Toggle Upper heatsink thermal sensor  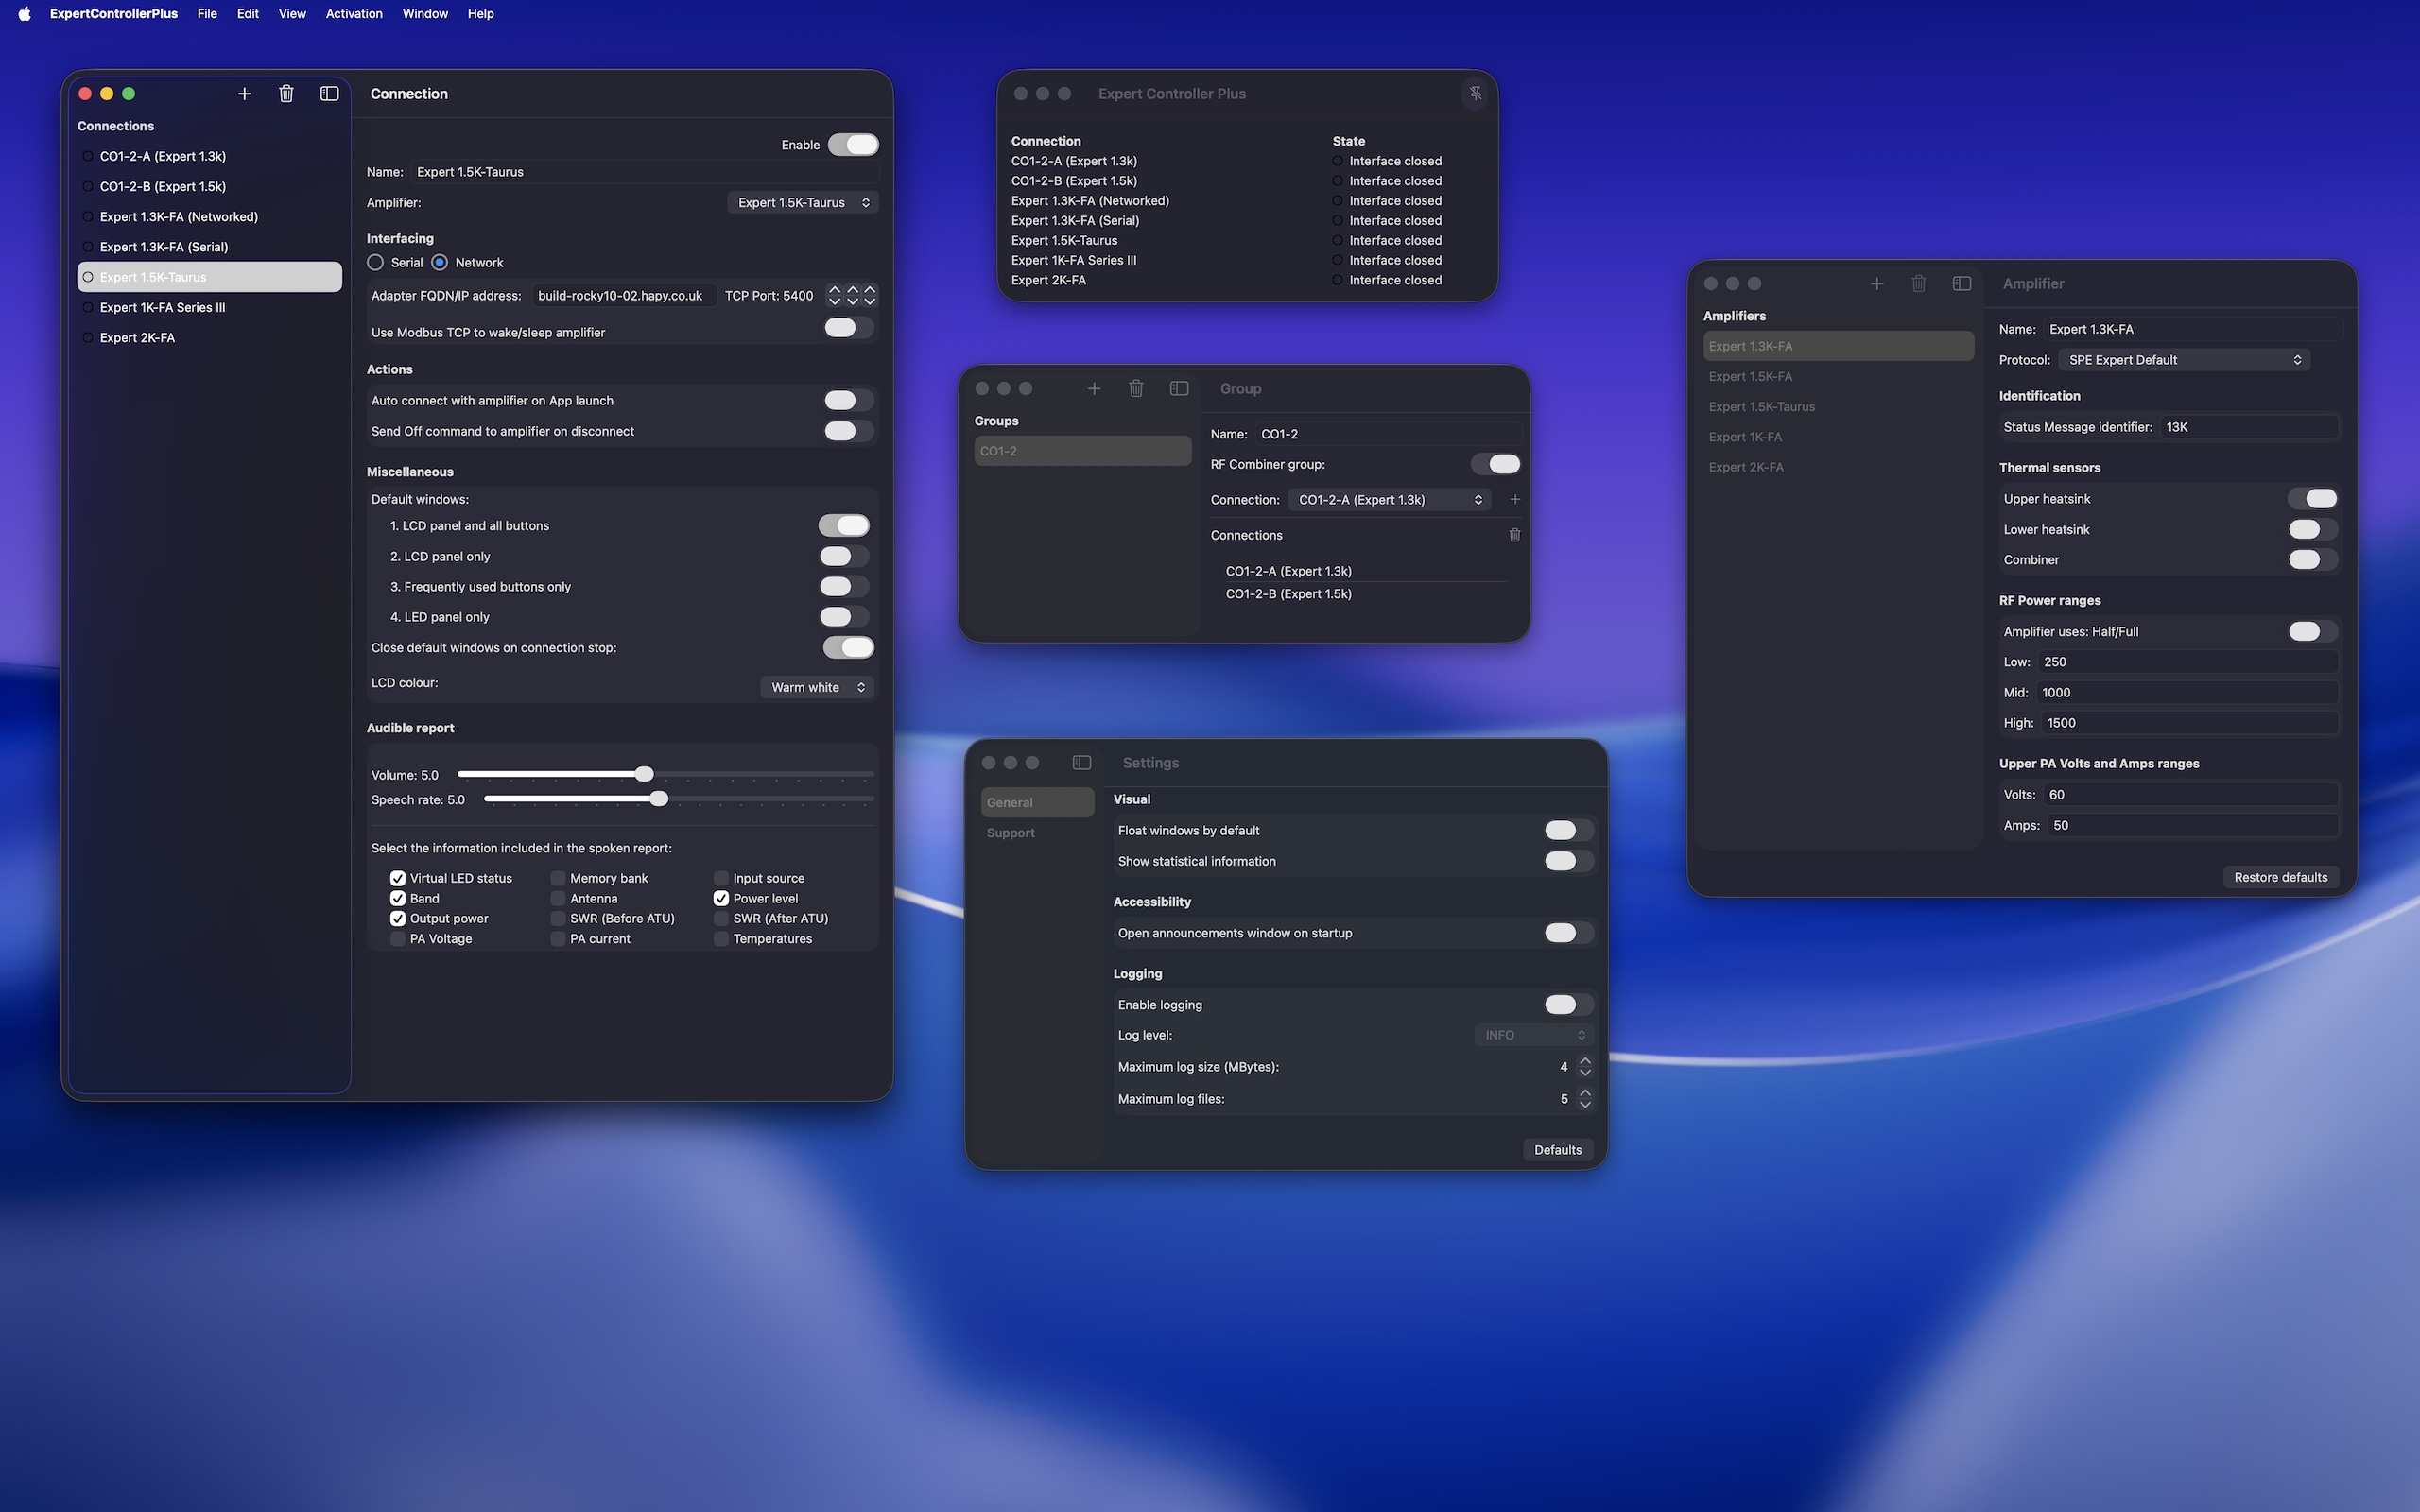2314,498
